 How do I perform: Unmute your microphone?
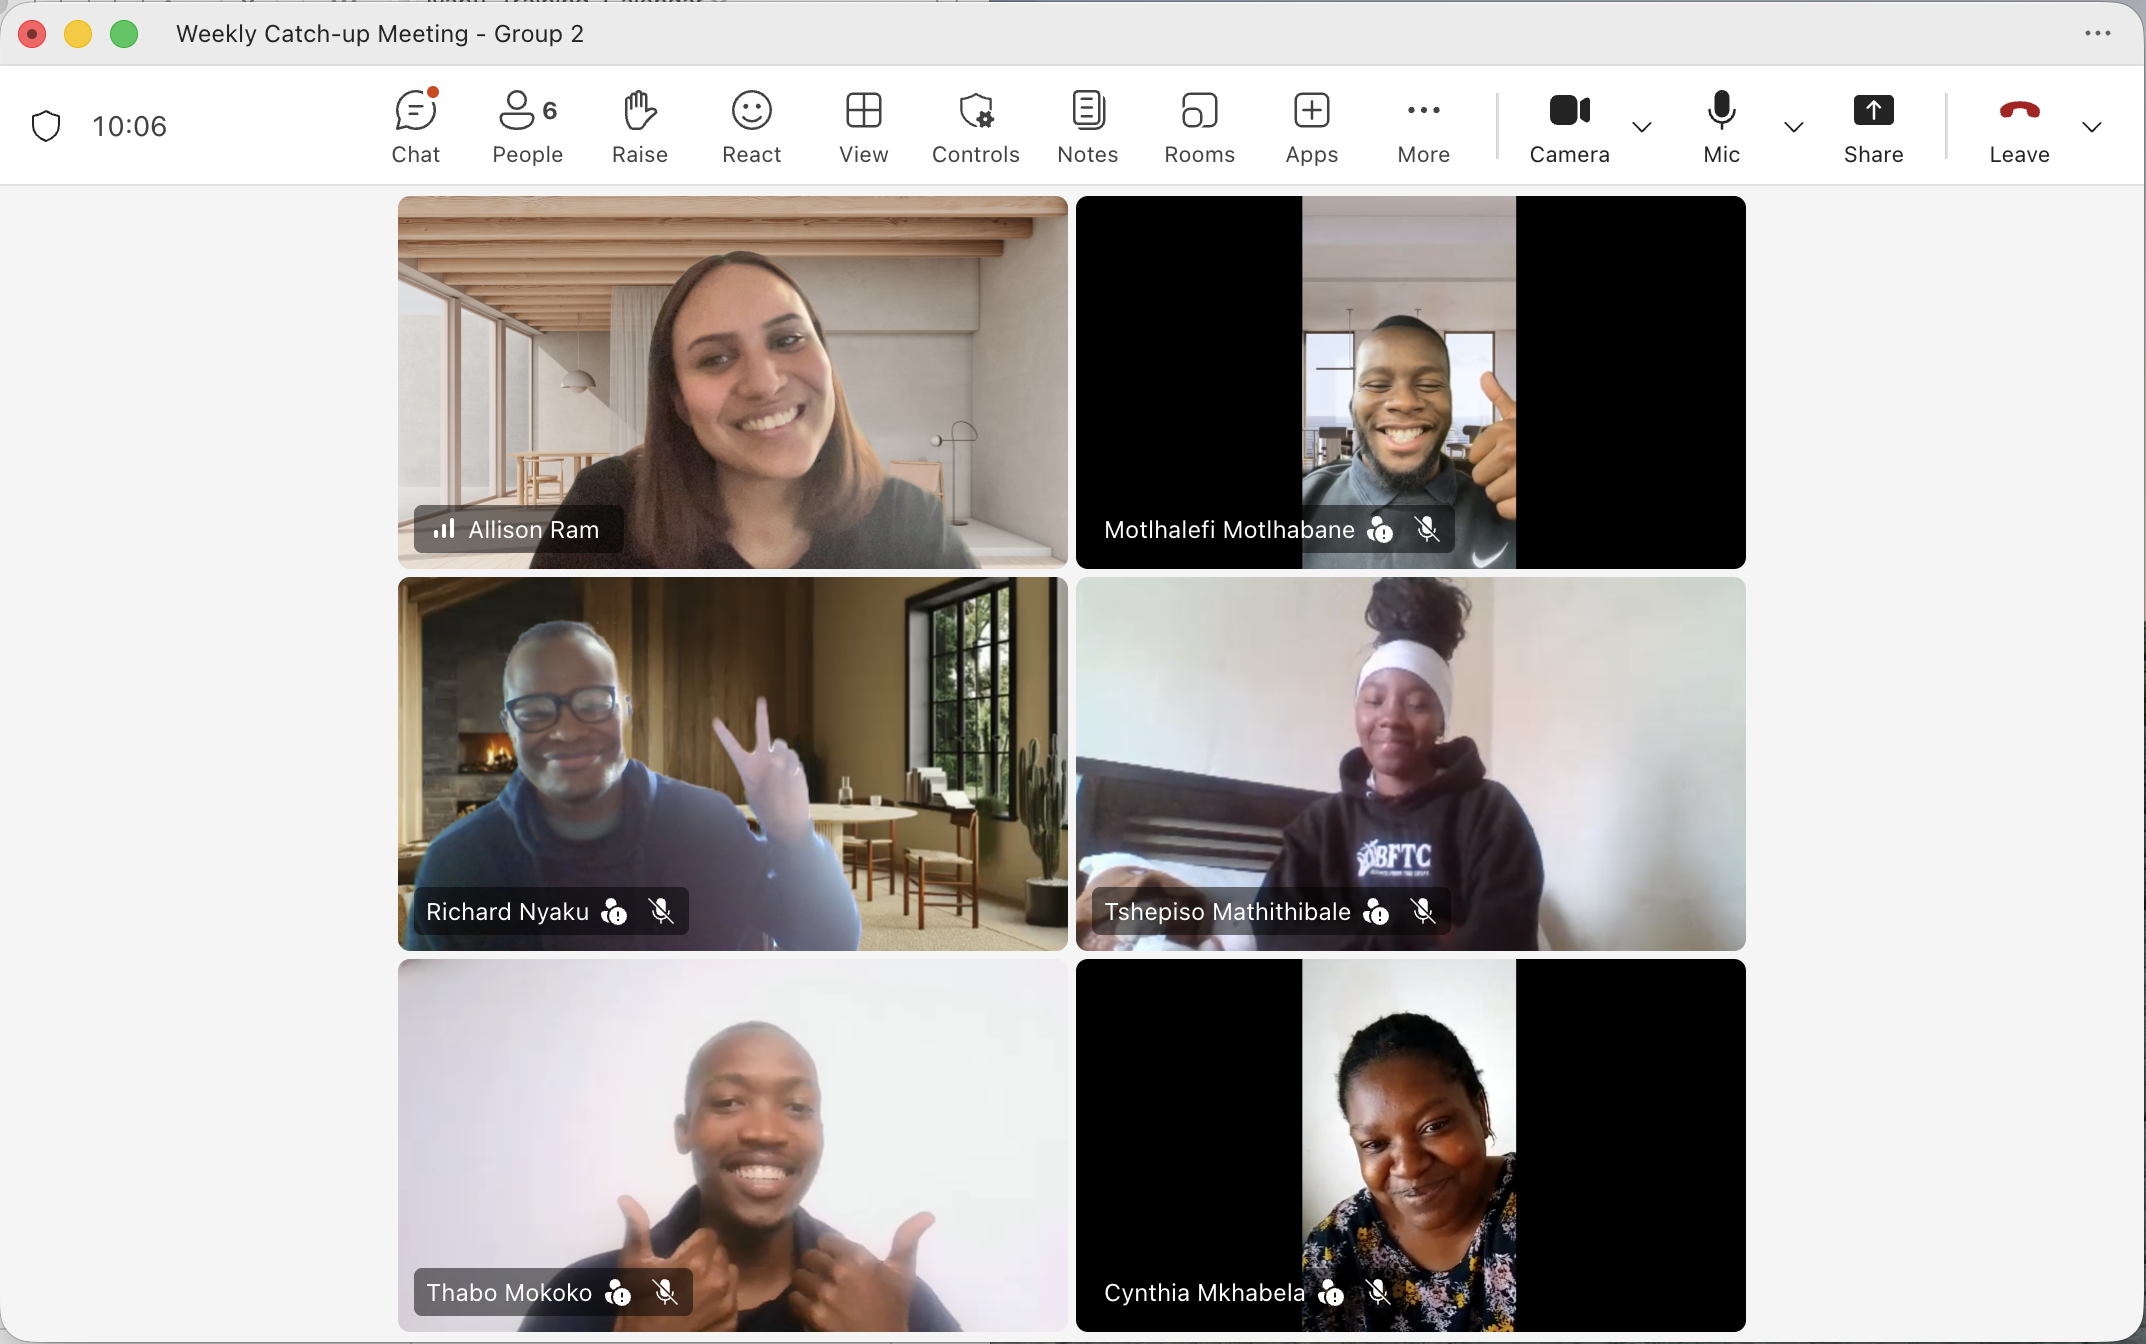point(1721,125)
